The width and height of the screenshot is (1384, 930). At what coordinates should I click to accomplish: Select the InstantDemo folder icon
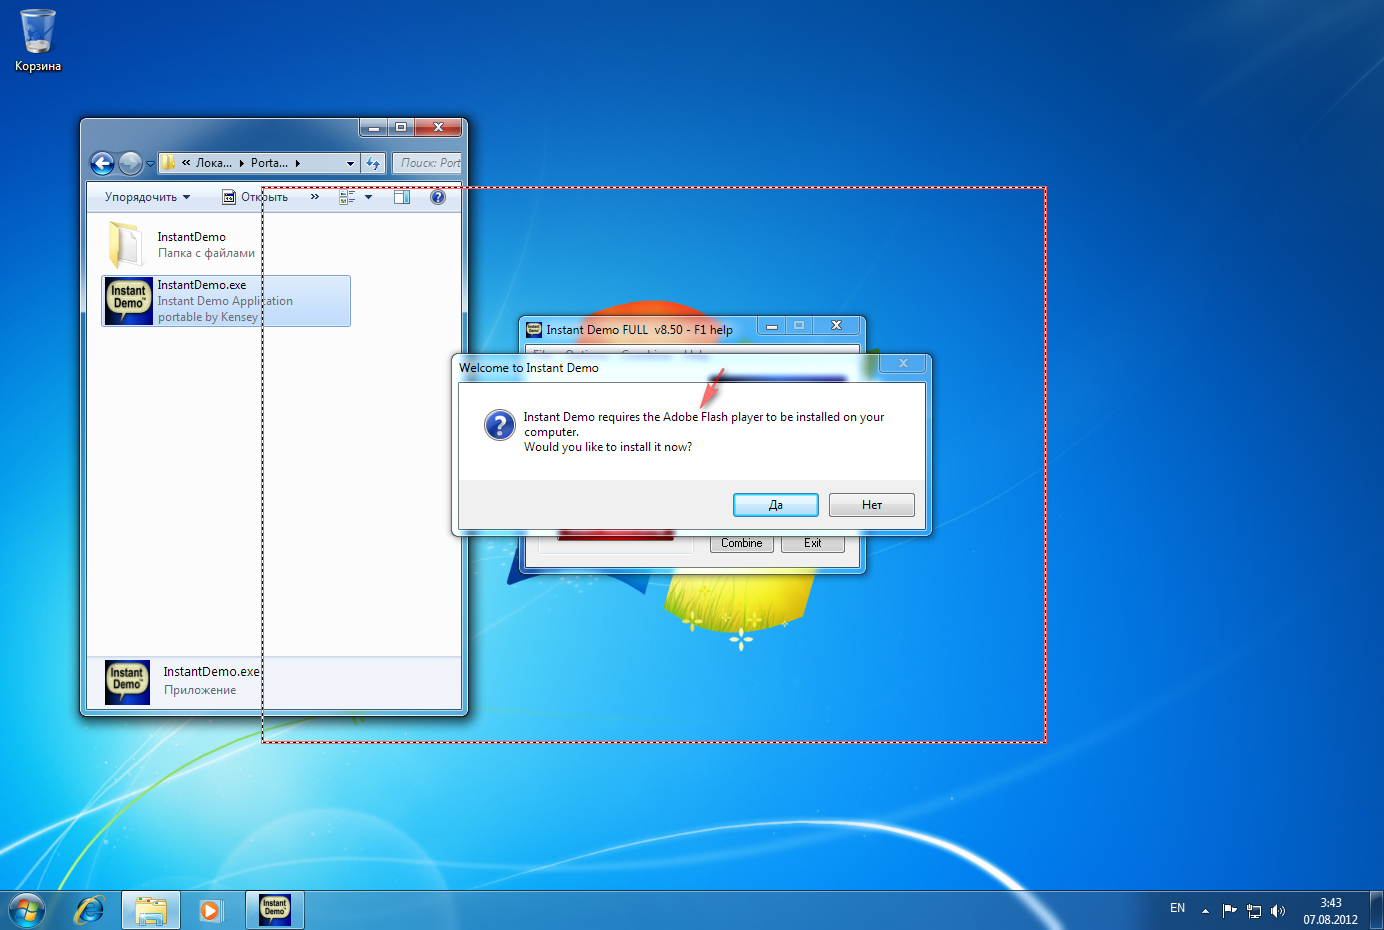coord(127,244)
